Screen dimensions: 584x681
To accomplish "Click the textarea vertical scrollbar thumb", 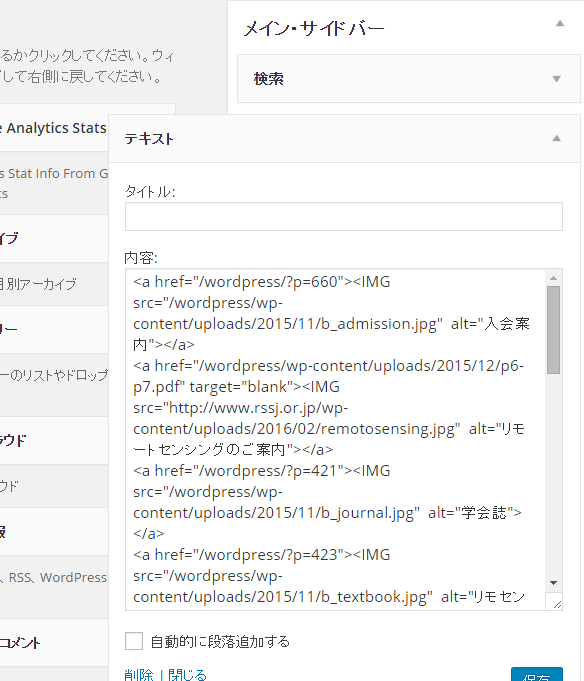I will [x=553, y=330].
